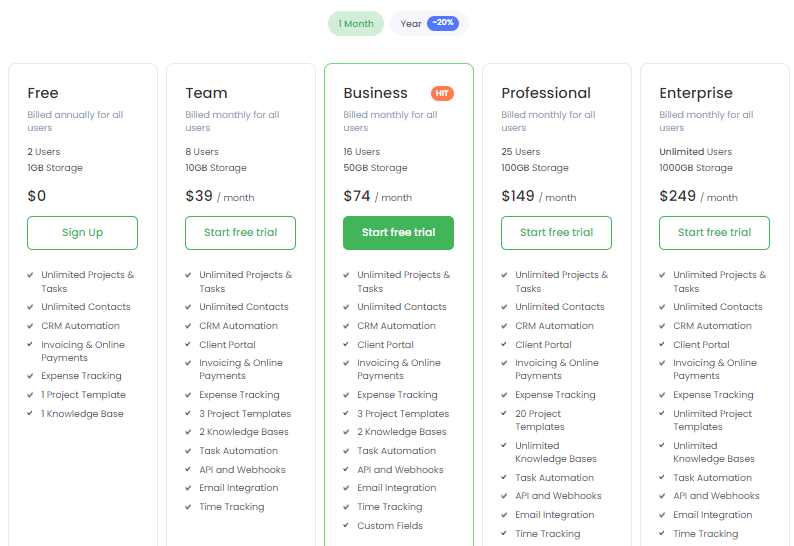
Task: Start free trial for Team plan
Action: pyautogui.click(x=240, y=233)
